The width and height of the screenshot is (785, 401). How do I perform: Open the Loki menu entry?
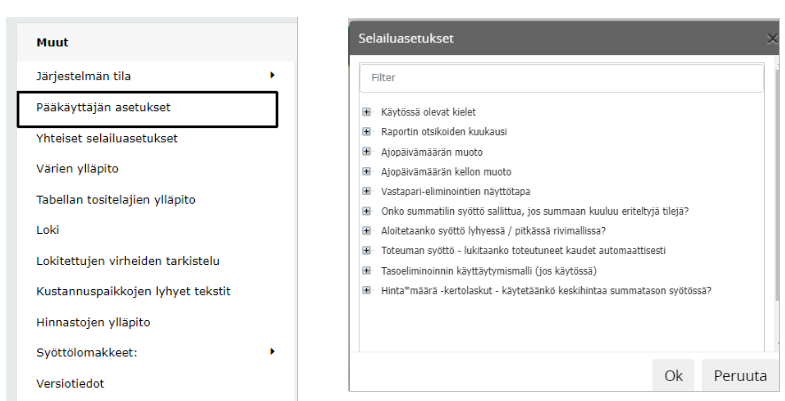coord(48,230)
